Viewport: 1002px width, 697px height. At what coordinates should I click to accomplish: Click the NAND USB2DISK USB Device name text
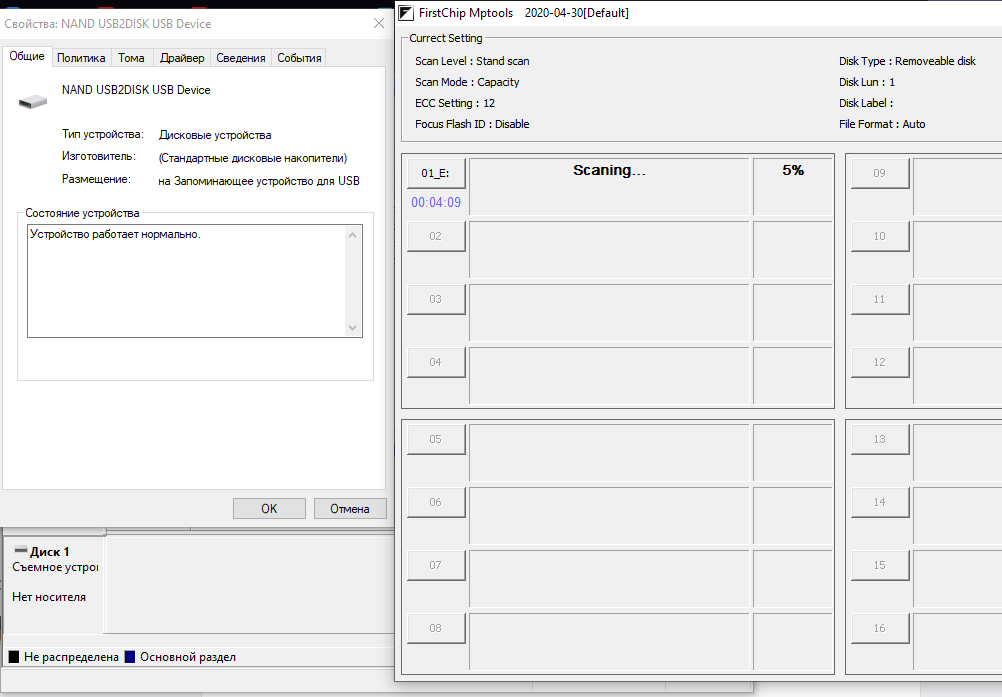coord(136,90)
